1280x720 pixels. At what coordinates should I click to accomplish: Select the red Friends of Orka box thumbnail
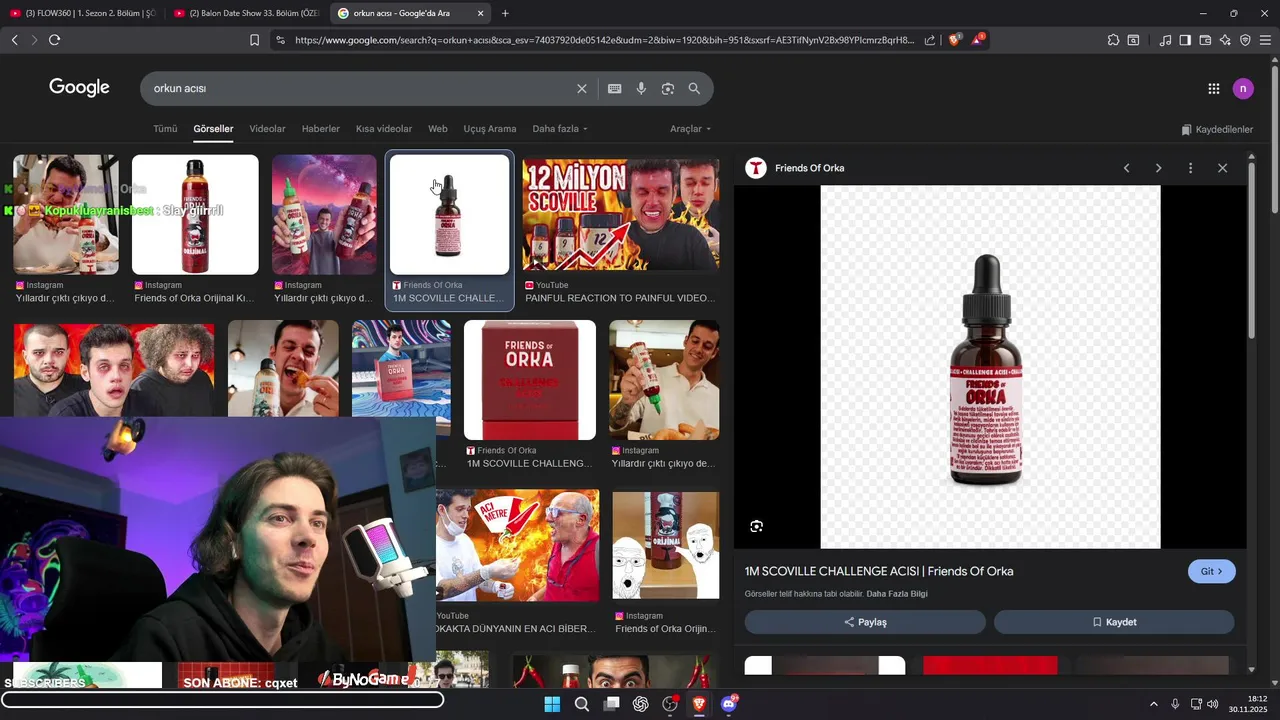(x=530, y=380)
